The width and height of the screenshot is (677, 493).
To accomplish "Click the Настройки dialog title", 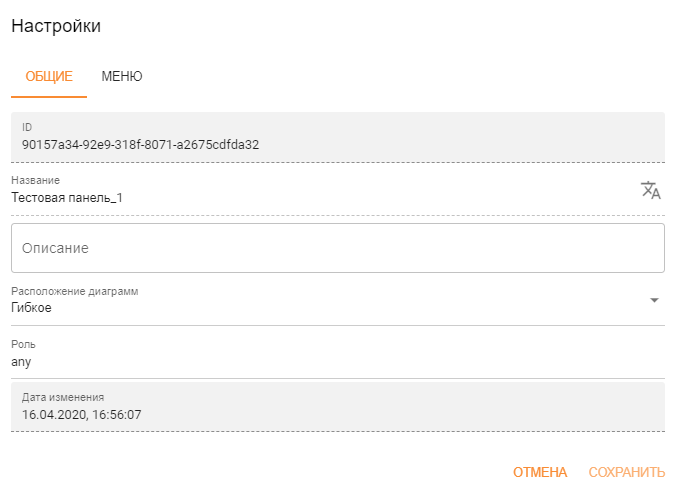I will pyautogui.click(x=56, y=26).
